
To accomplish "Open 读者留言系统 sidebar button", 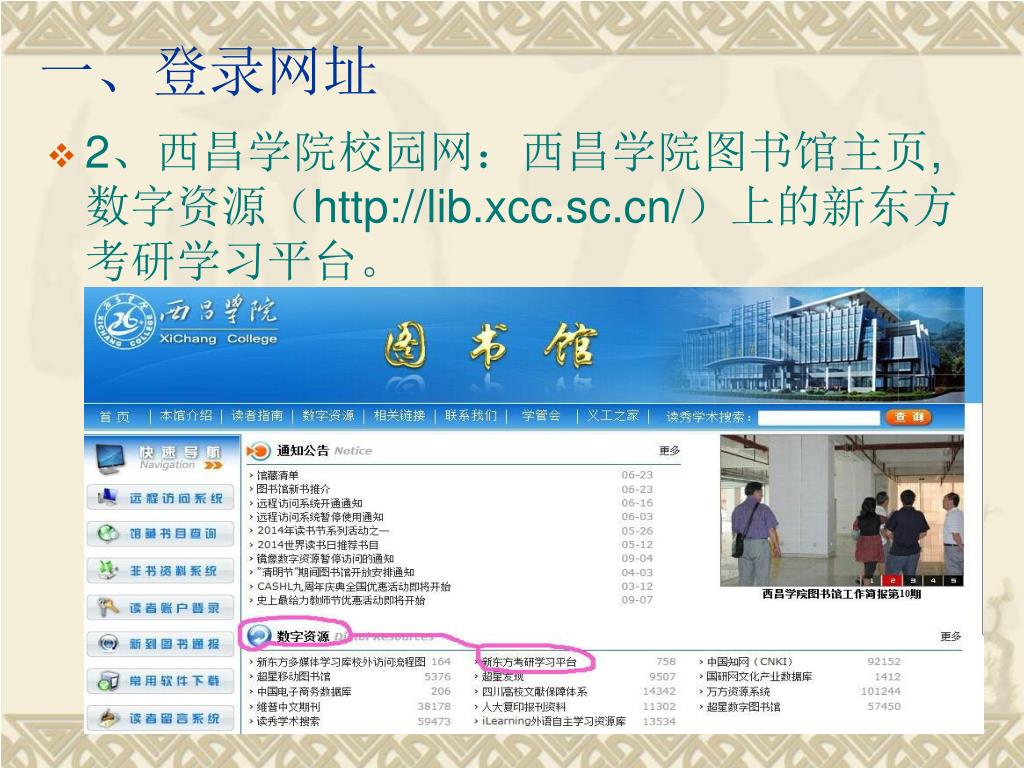I will click(x=161, y=718).
